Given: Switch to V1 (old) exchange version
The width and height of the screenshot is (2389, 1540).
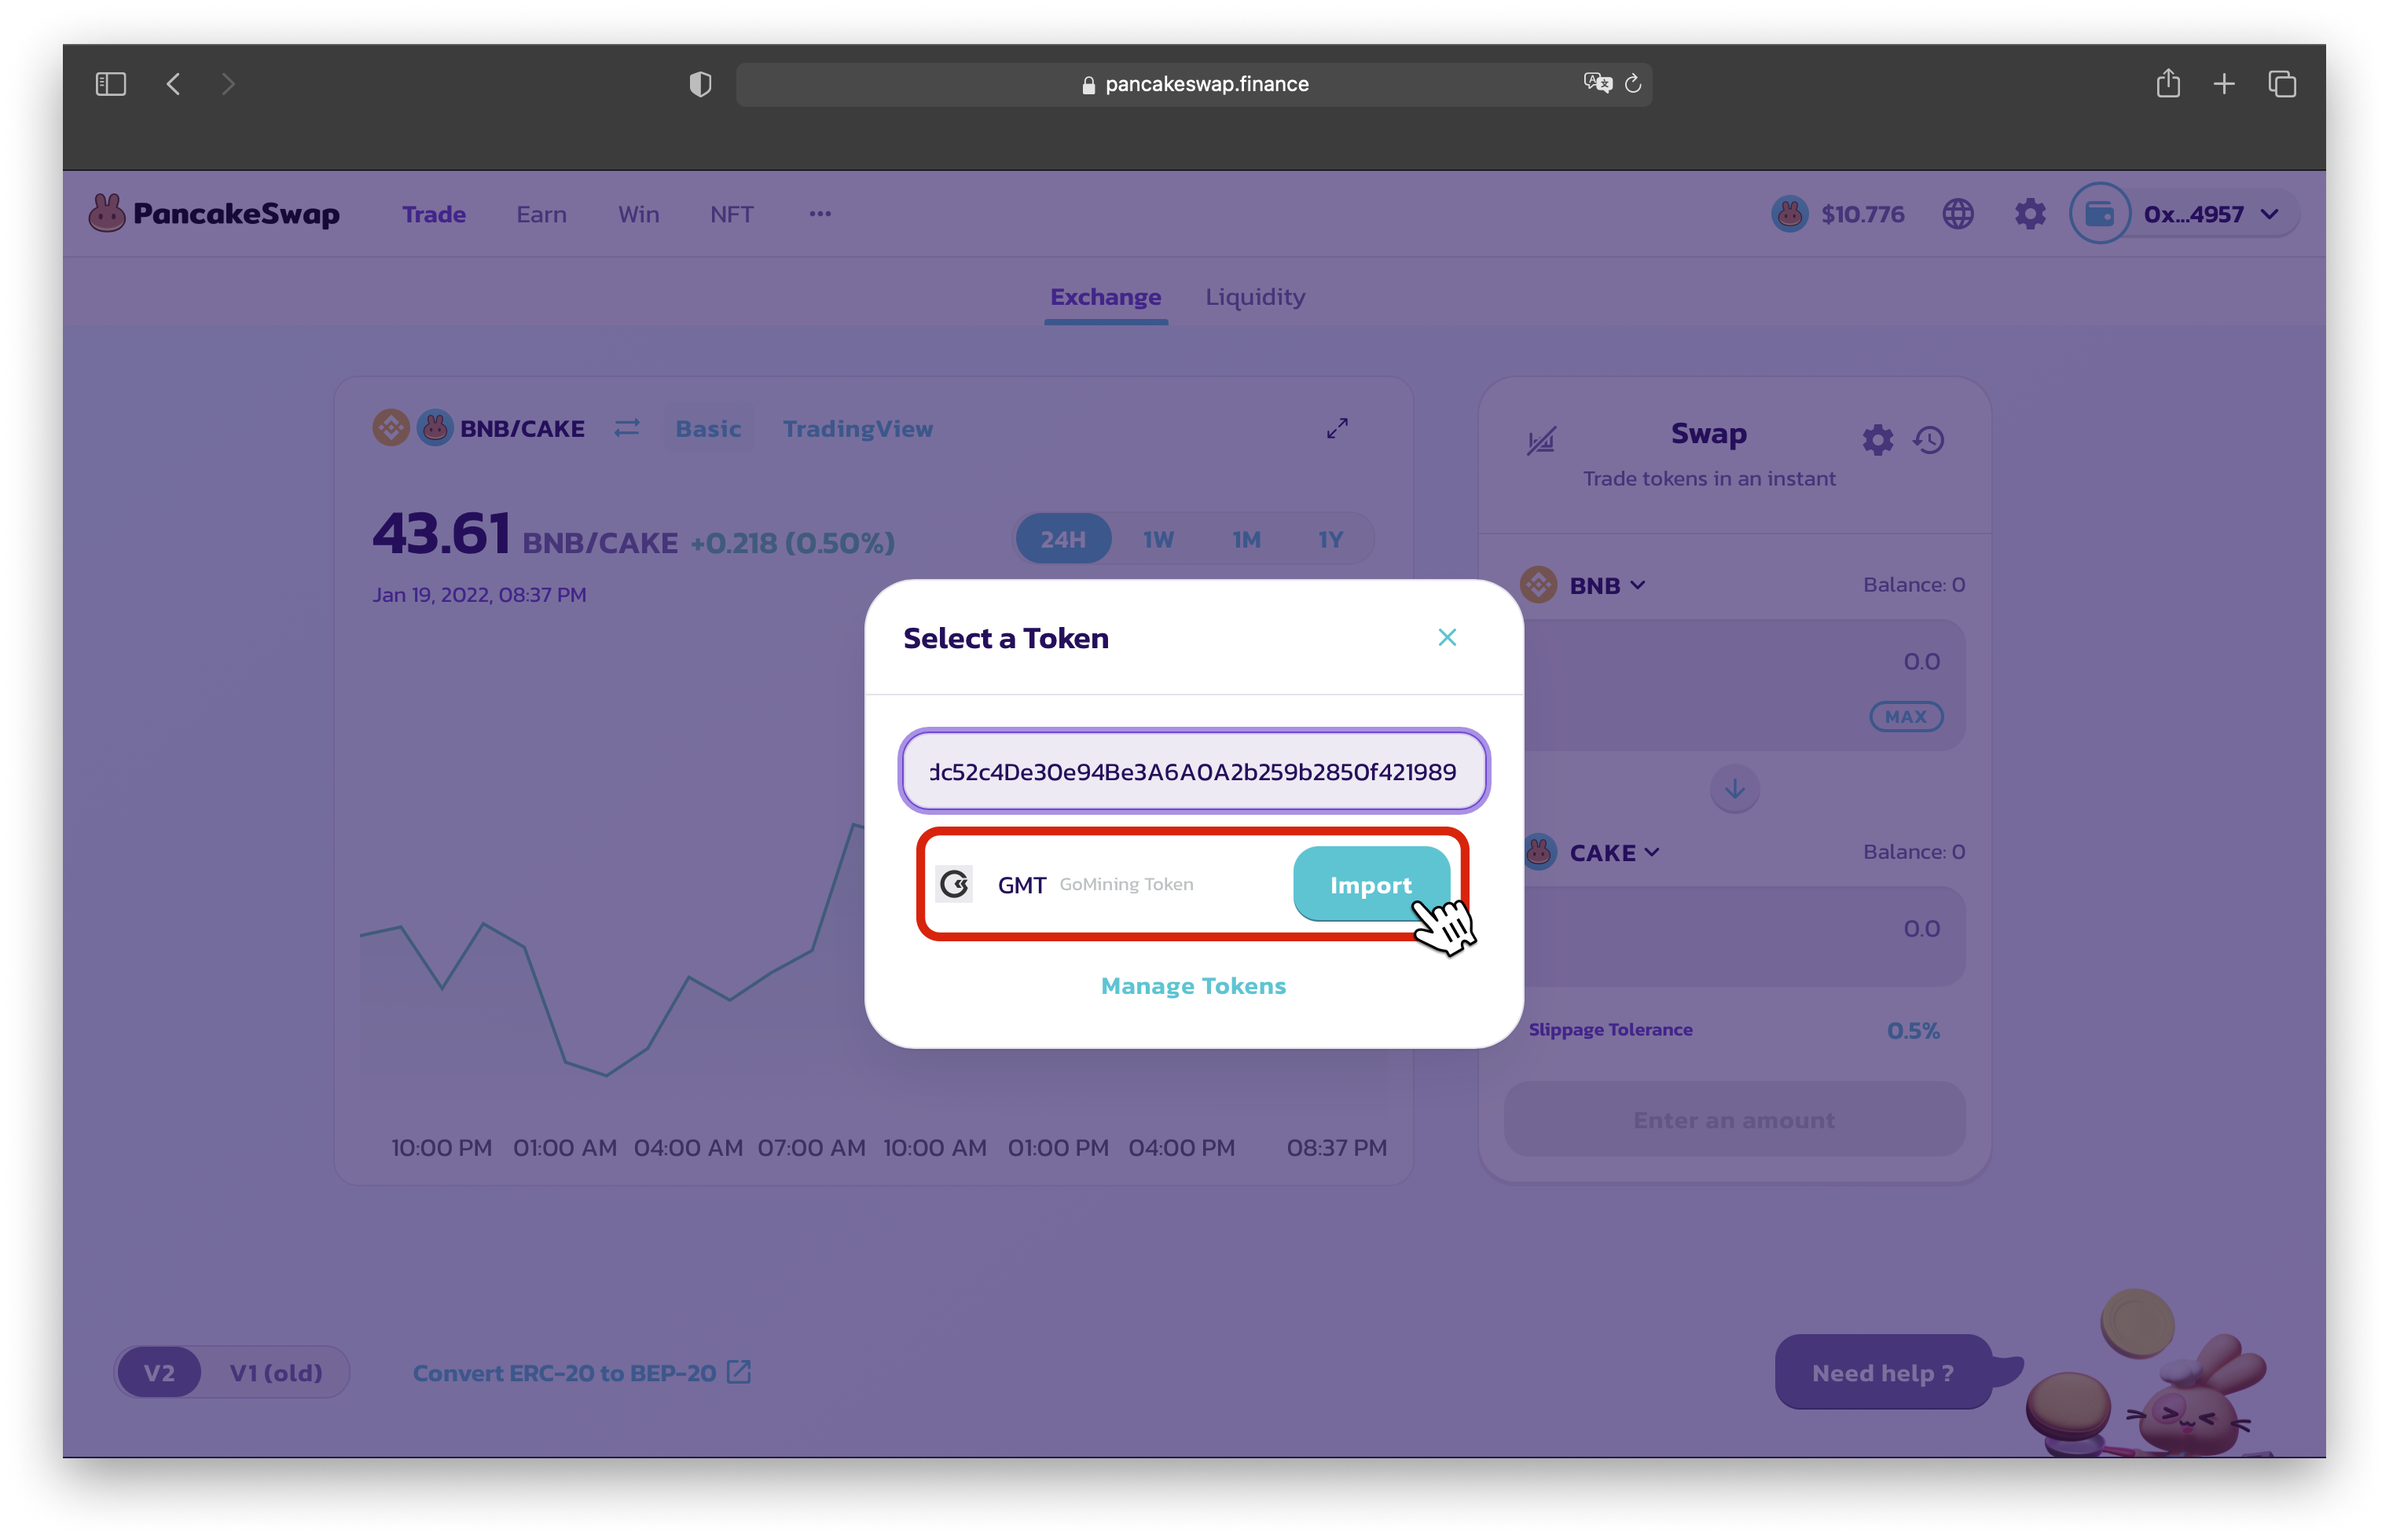Looking at the screenshot, I should click(x=276, y=1373).
